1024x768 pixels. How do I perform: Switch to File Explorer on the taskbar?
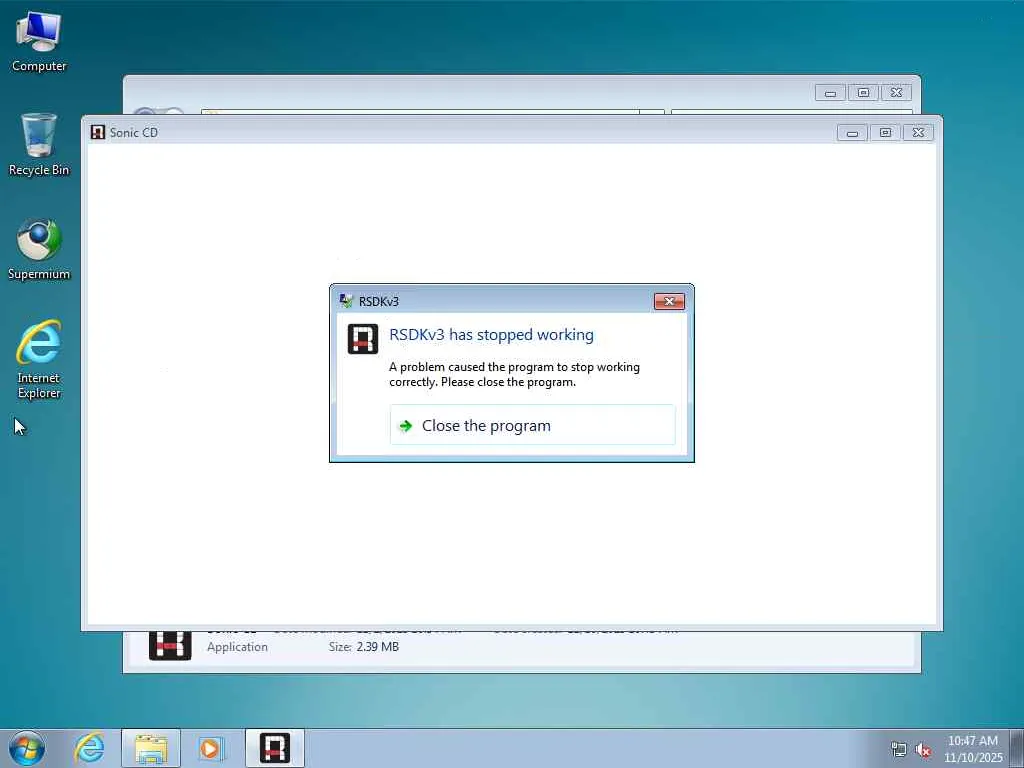click(x=151, y=748)
